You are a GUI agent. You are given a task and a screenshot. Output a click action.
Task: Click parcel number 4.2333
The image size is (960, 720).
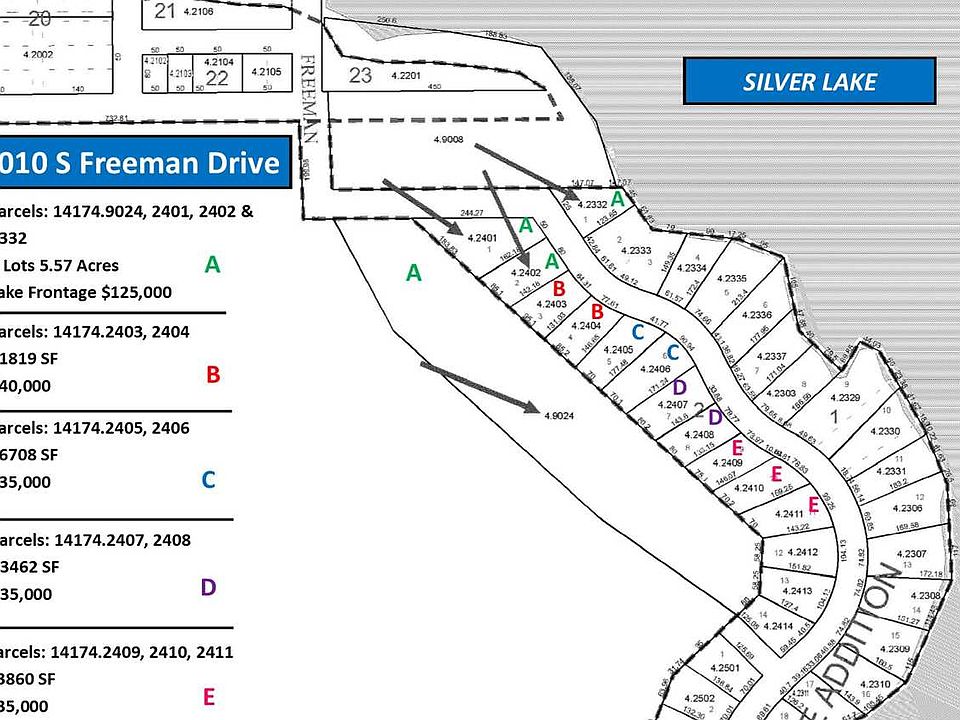[636, 250]
